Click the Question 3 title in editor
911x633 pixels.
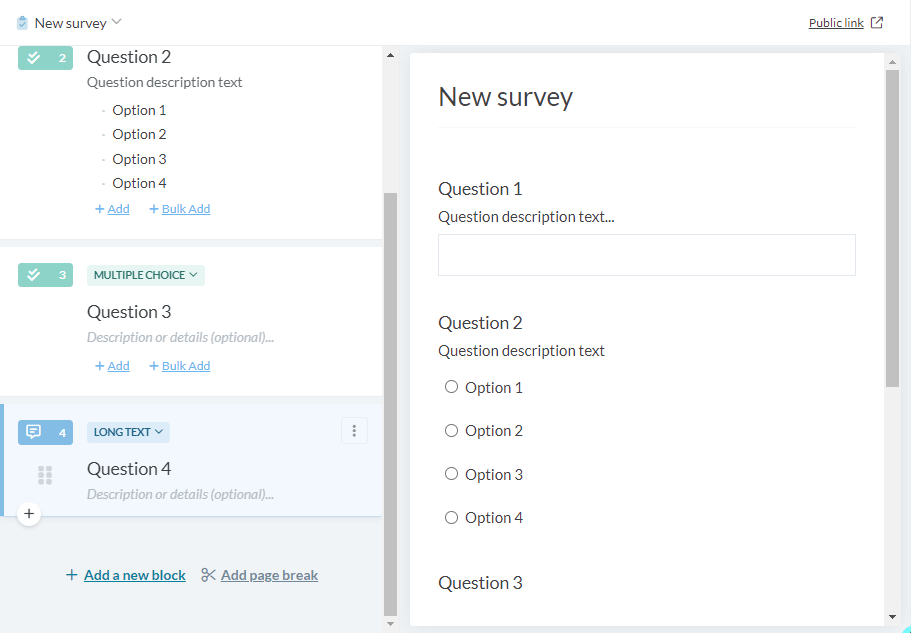[x=129, y=312]
